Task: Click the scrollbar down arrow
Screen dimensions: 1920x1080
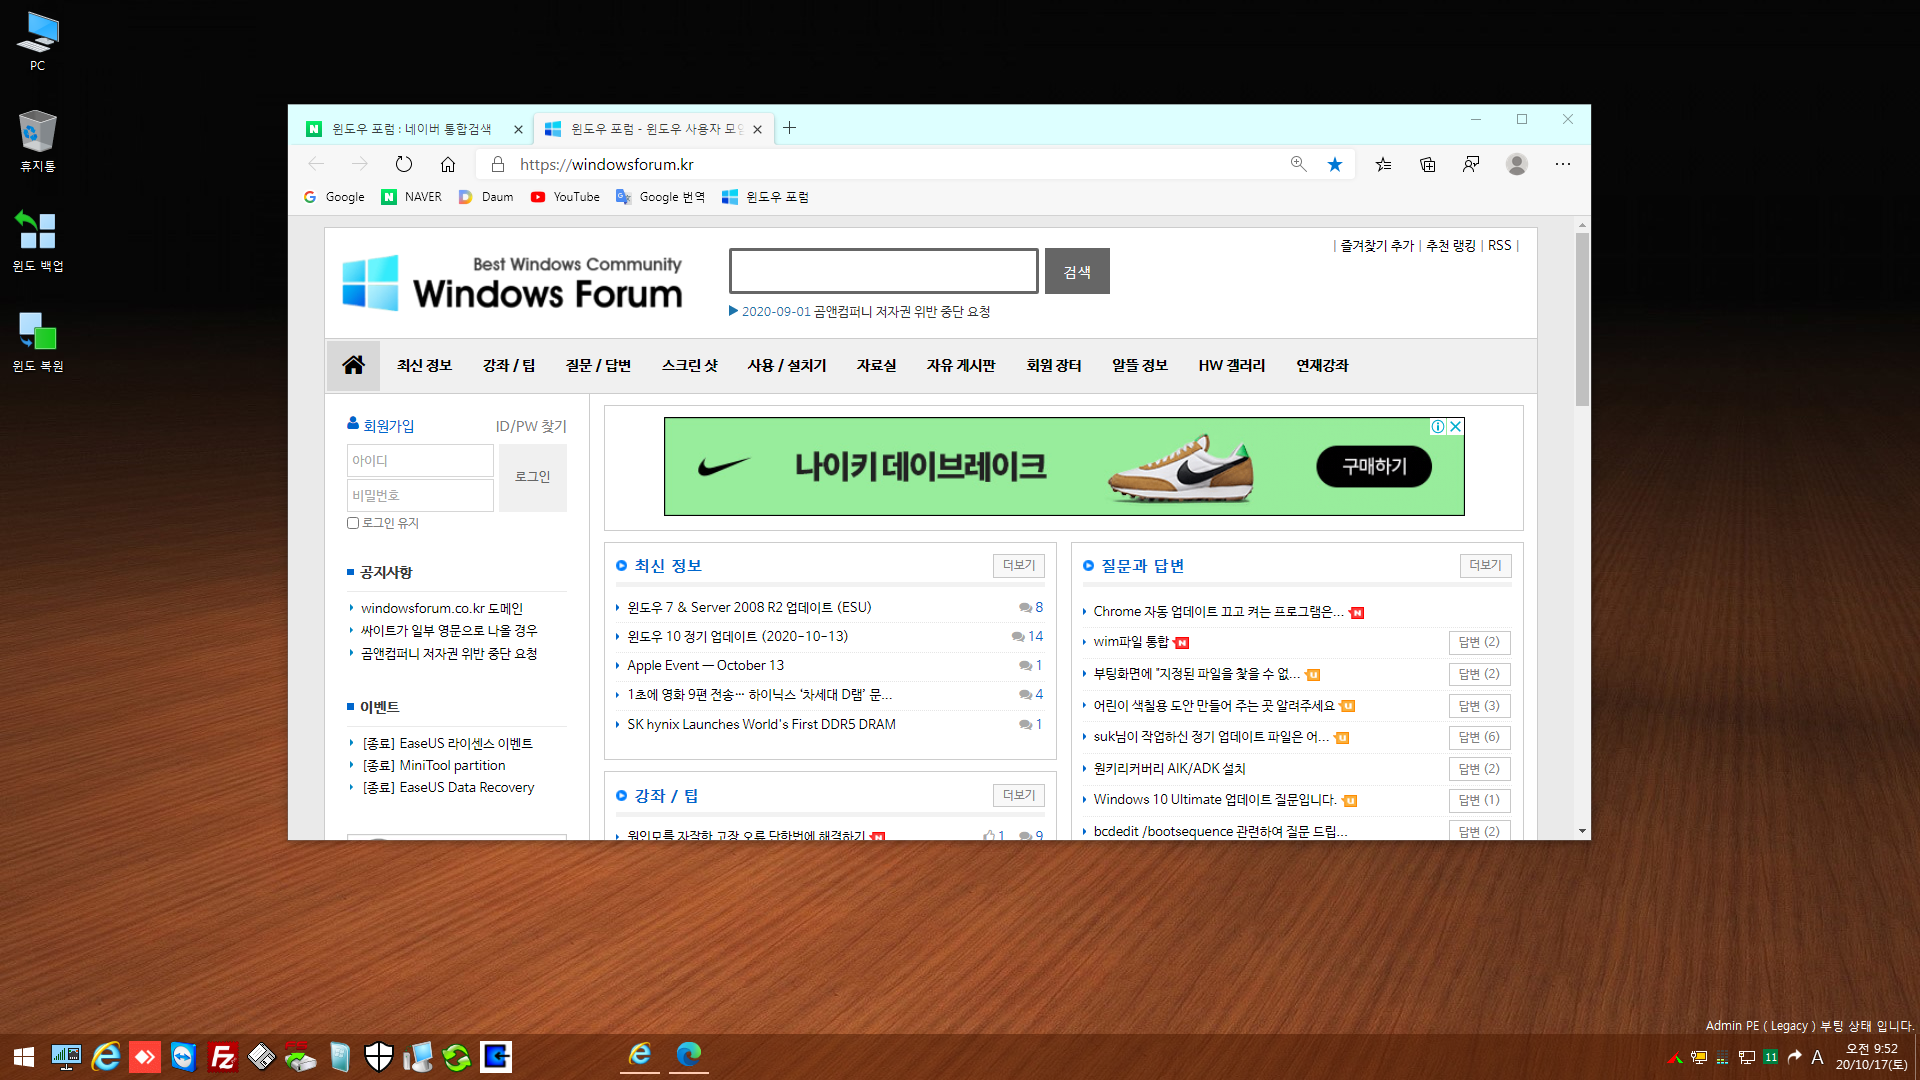Action: pyautogui.click(x=1582, y=831)
